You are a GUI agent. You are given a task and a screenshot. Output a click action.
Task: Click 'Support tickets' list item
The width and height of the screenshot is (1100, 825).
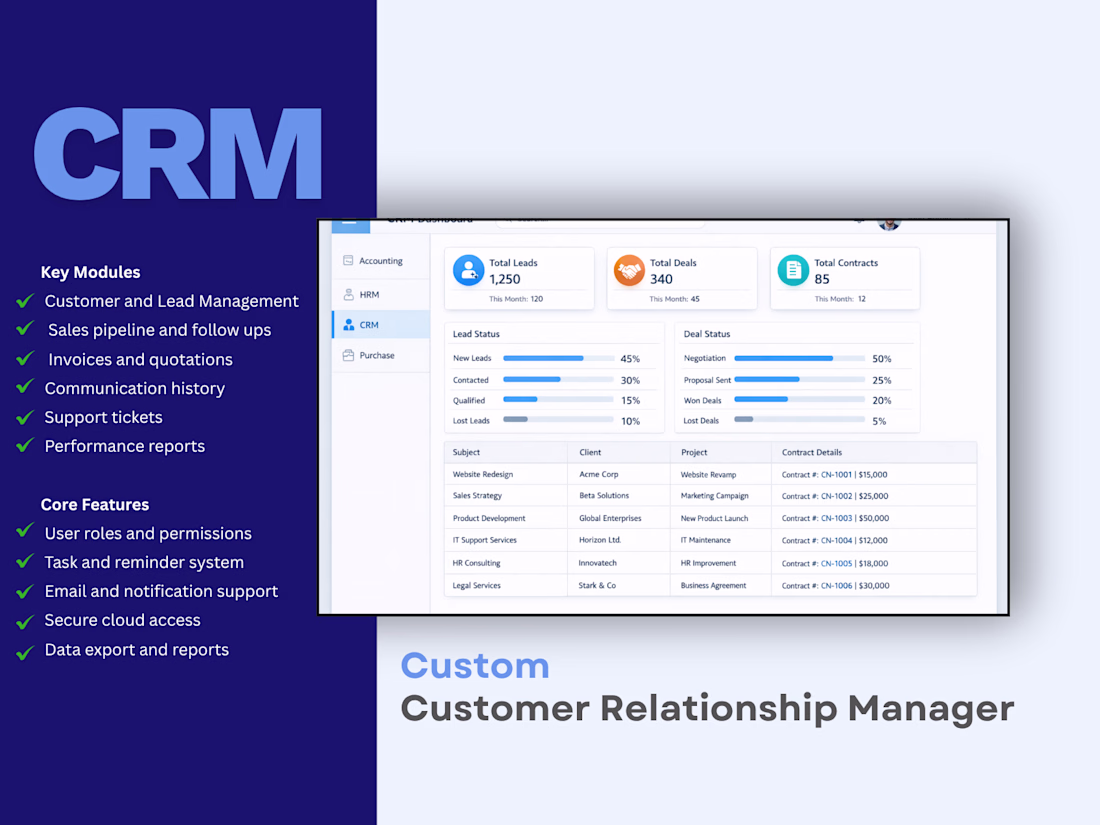click(x=103, y=417)
